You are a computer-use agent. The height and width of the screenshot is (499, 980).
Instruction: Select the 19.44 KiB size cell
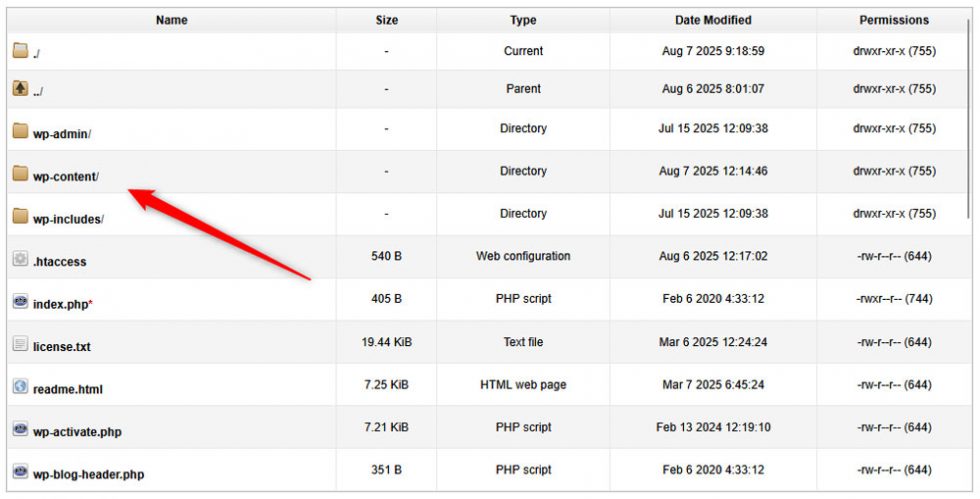pos(386,342)
